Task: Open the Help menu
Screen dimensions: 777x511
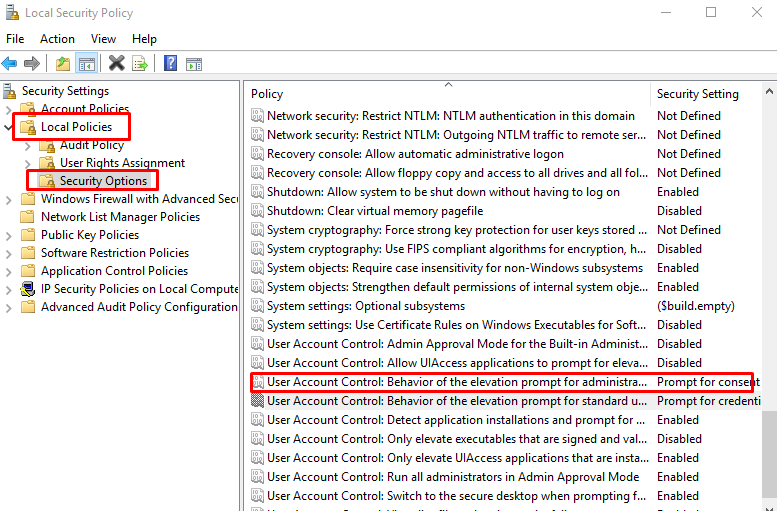Action: click(x=144, y=39)
